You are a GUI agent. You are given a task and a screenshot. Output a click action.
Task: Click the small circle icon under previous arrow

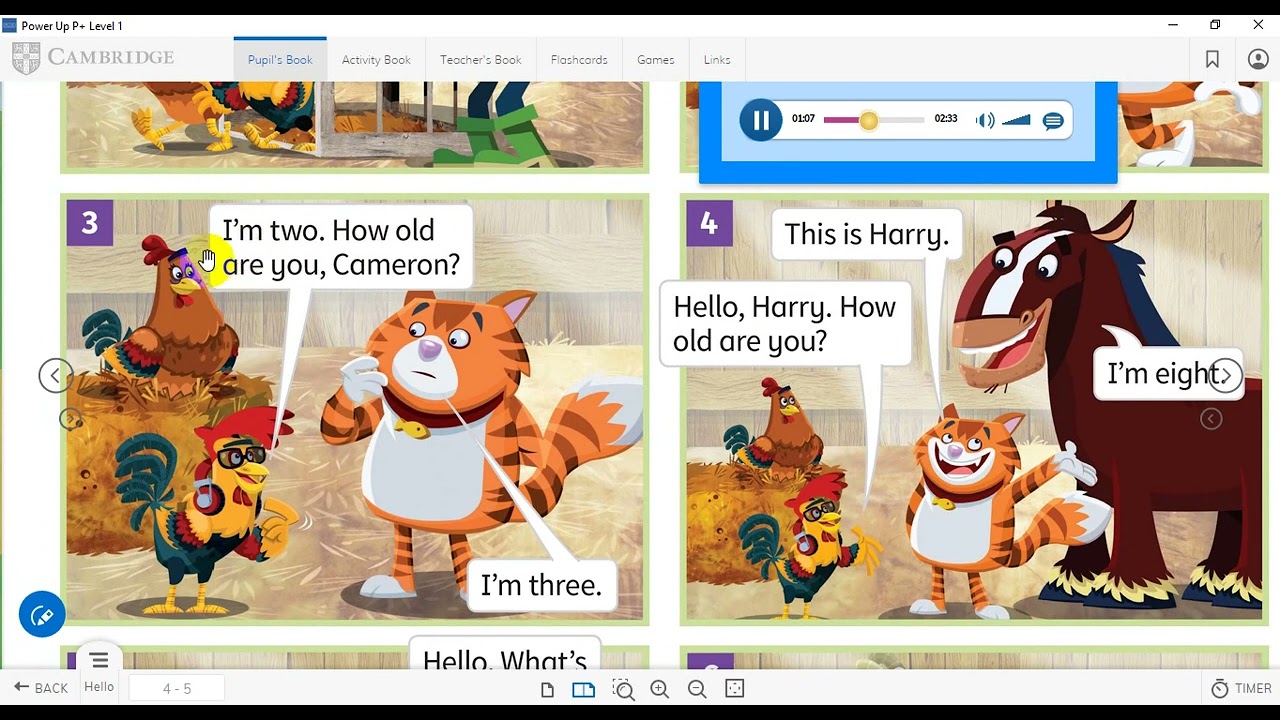tap(70, 419)
